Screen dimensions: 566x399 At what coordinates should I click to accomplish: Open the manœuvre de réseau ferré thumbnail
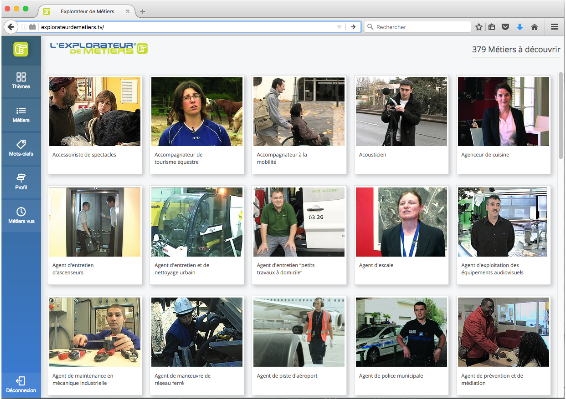197,332
